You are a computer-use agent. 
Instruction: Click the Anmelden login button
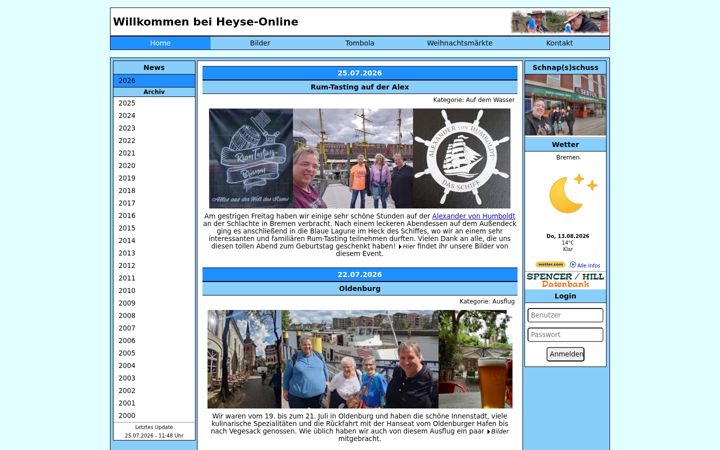pyautogui.click(x=565, y=354)
